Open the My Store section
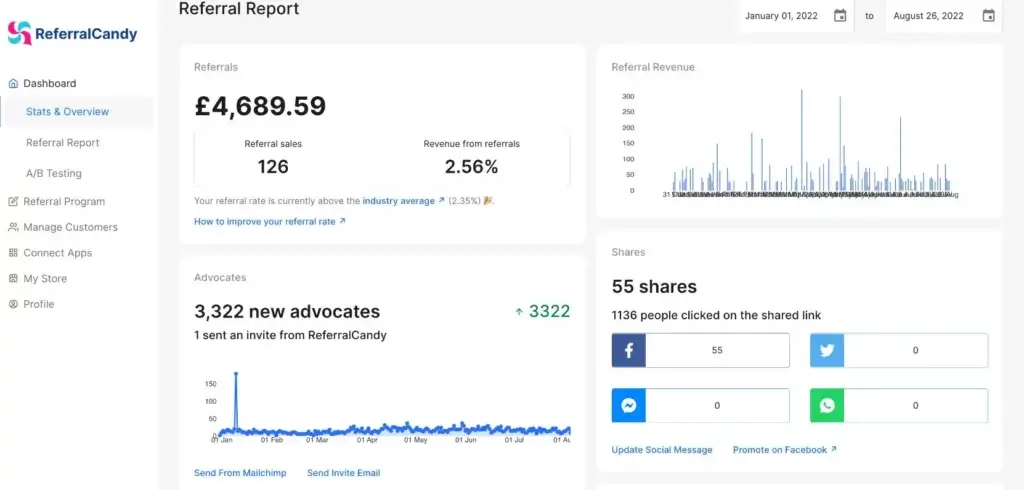The width and height of the screenshot is (1024, 490). pos(45,279)
